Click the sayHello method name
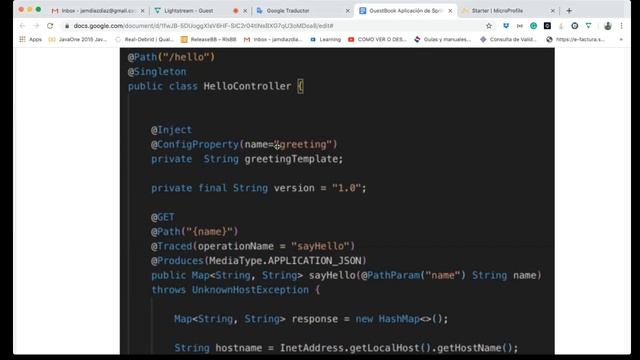The image size is (640, 360). tap(332, 276)
